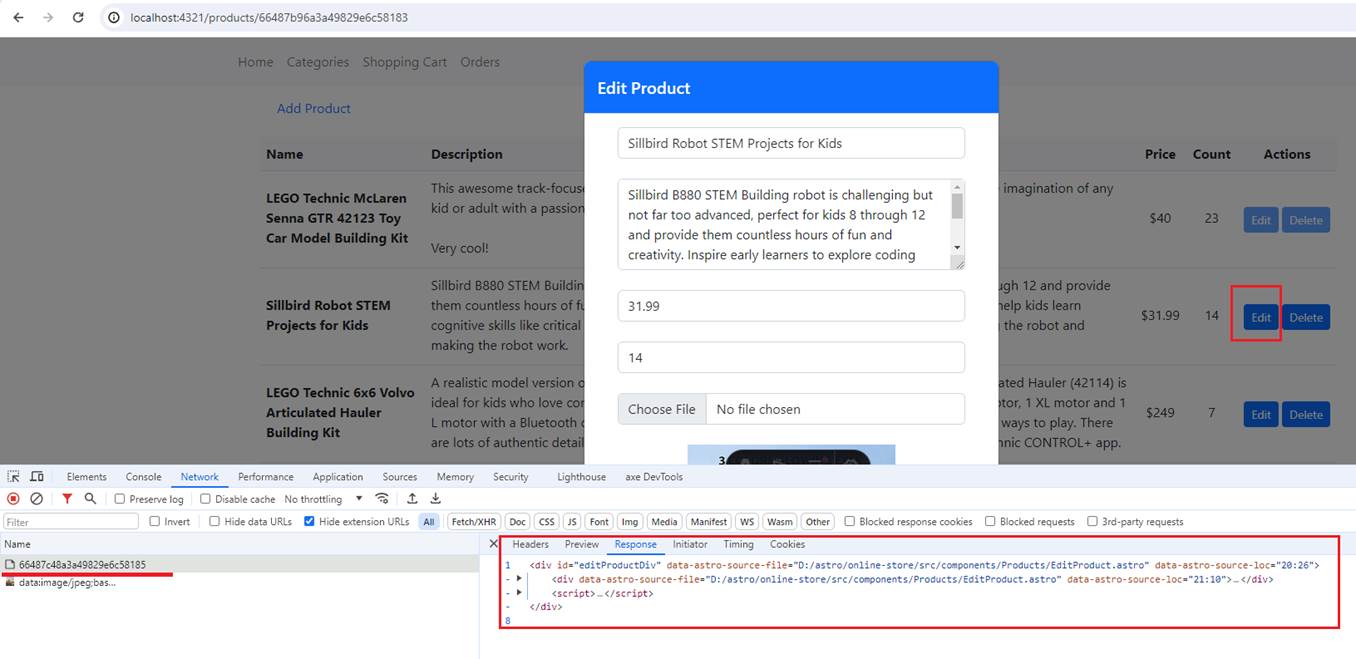Viewport: 1356px width, 659px height.
Task: Uncheck Hide extension URLs
Action: coord(309,521)
